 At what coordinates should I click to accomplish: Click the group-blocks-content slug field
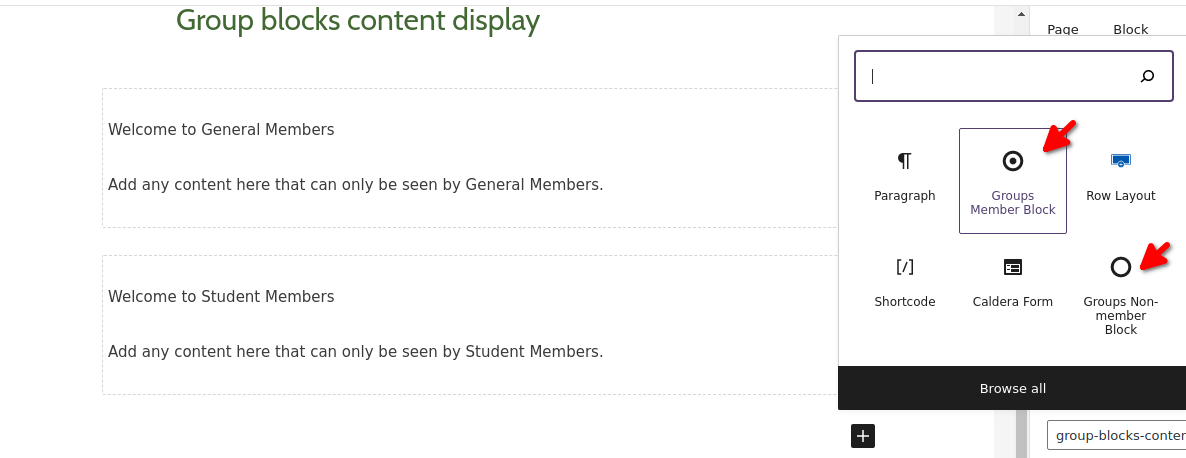click(1116, 435)
